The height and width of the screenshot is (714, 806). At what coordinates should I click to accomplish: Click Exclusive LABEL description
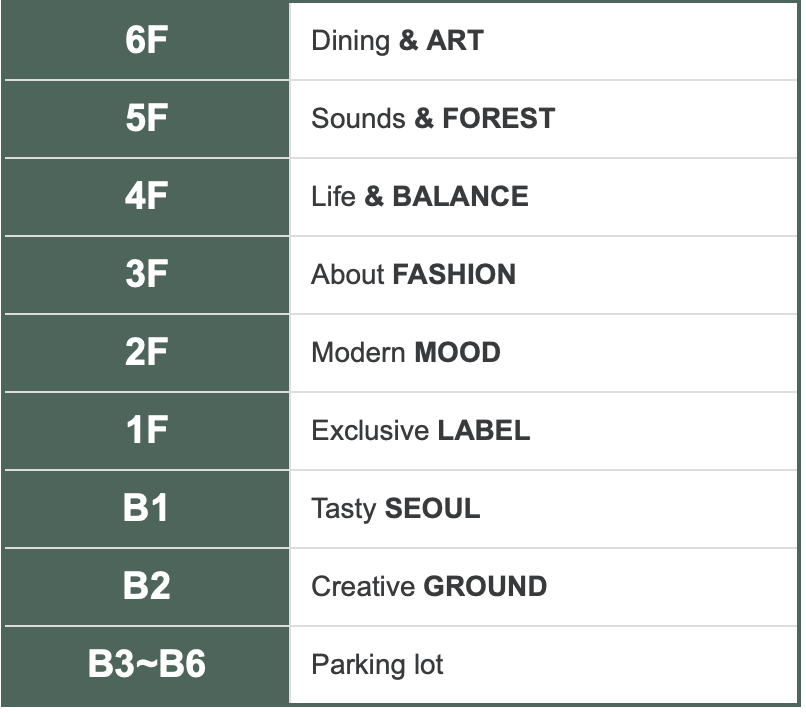click(x=420, y=431)
